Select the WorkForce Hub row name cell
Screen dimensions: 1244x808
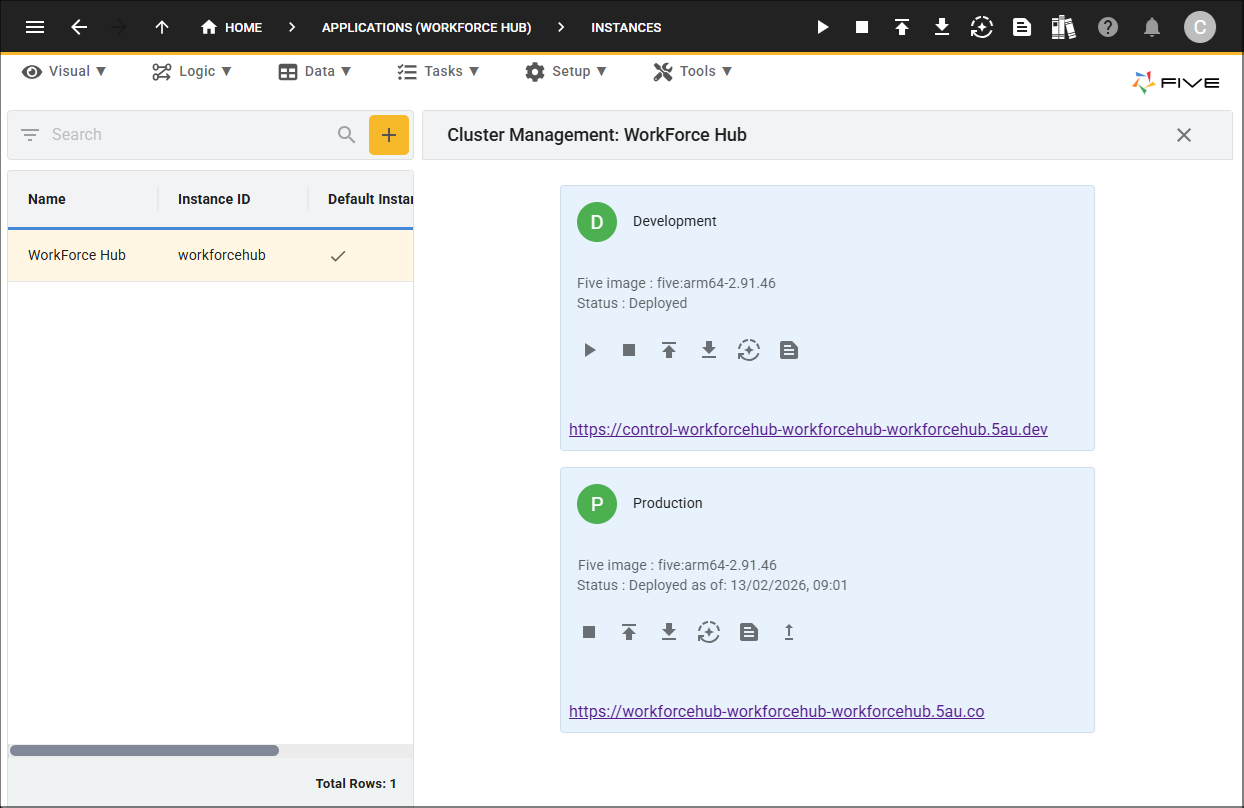pyautogui.click(x=77, y=255)
